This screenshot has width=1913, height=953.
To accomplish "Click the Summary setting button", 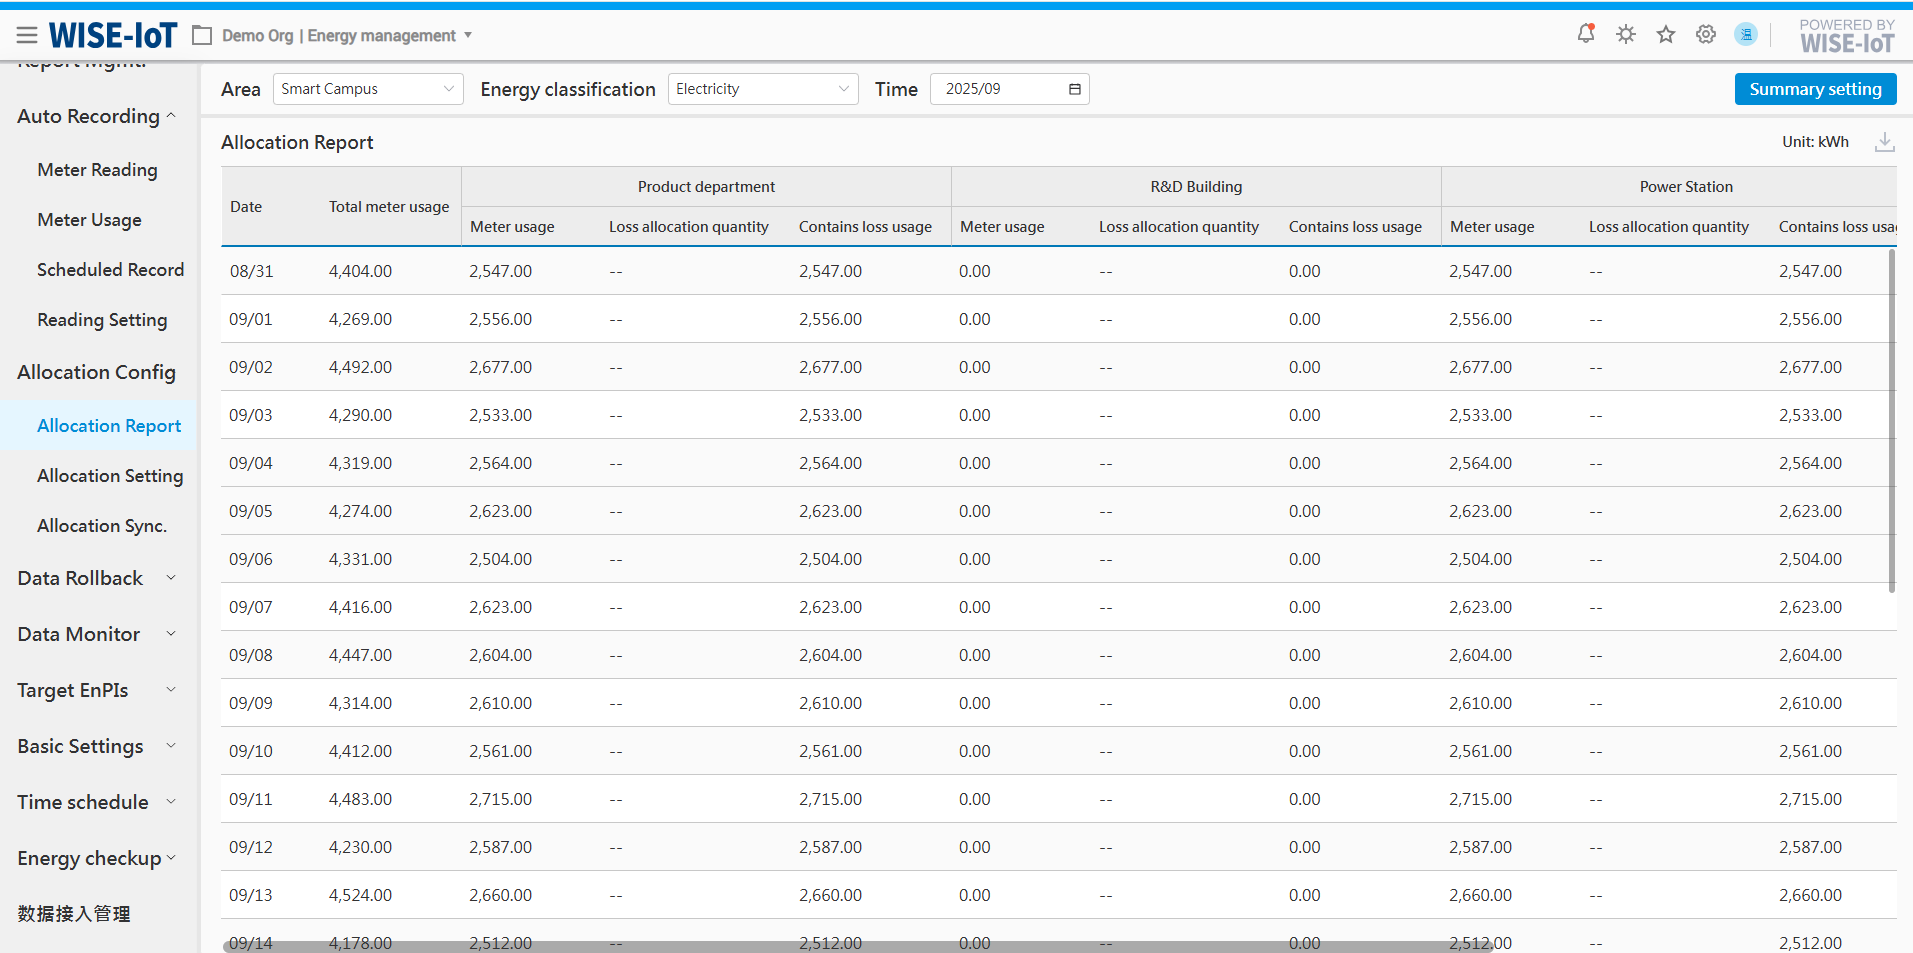I will 1815,89.
